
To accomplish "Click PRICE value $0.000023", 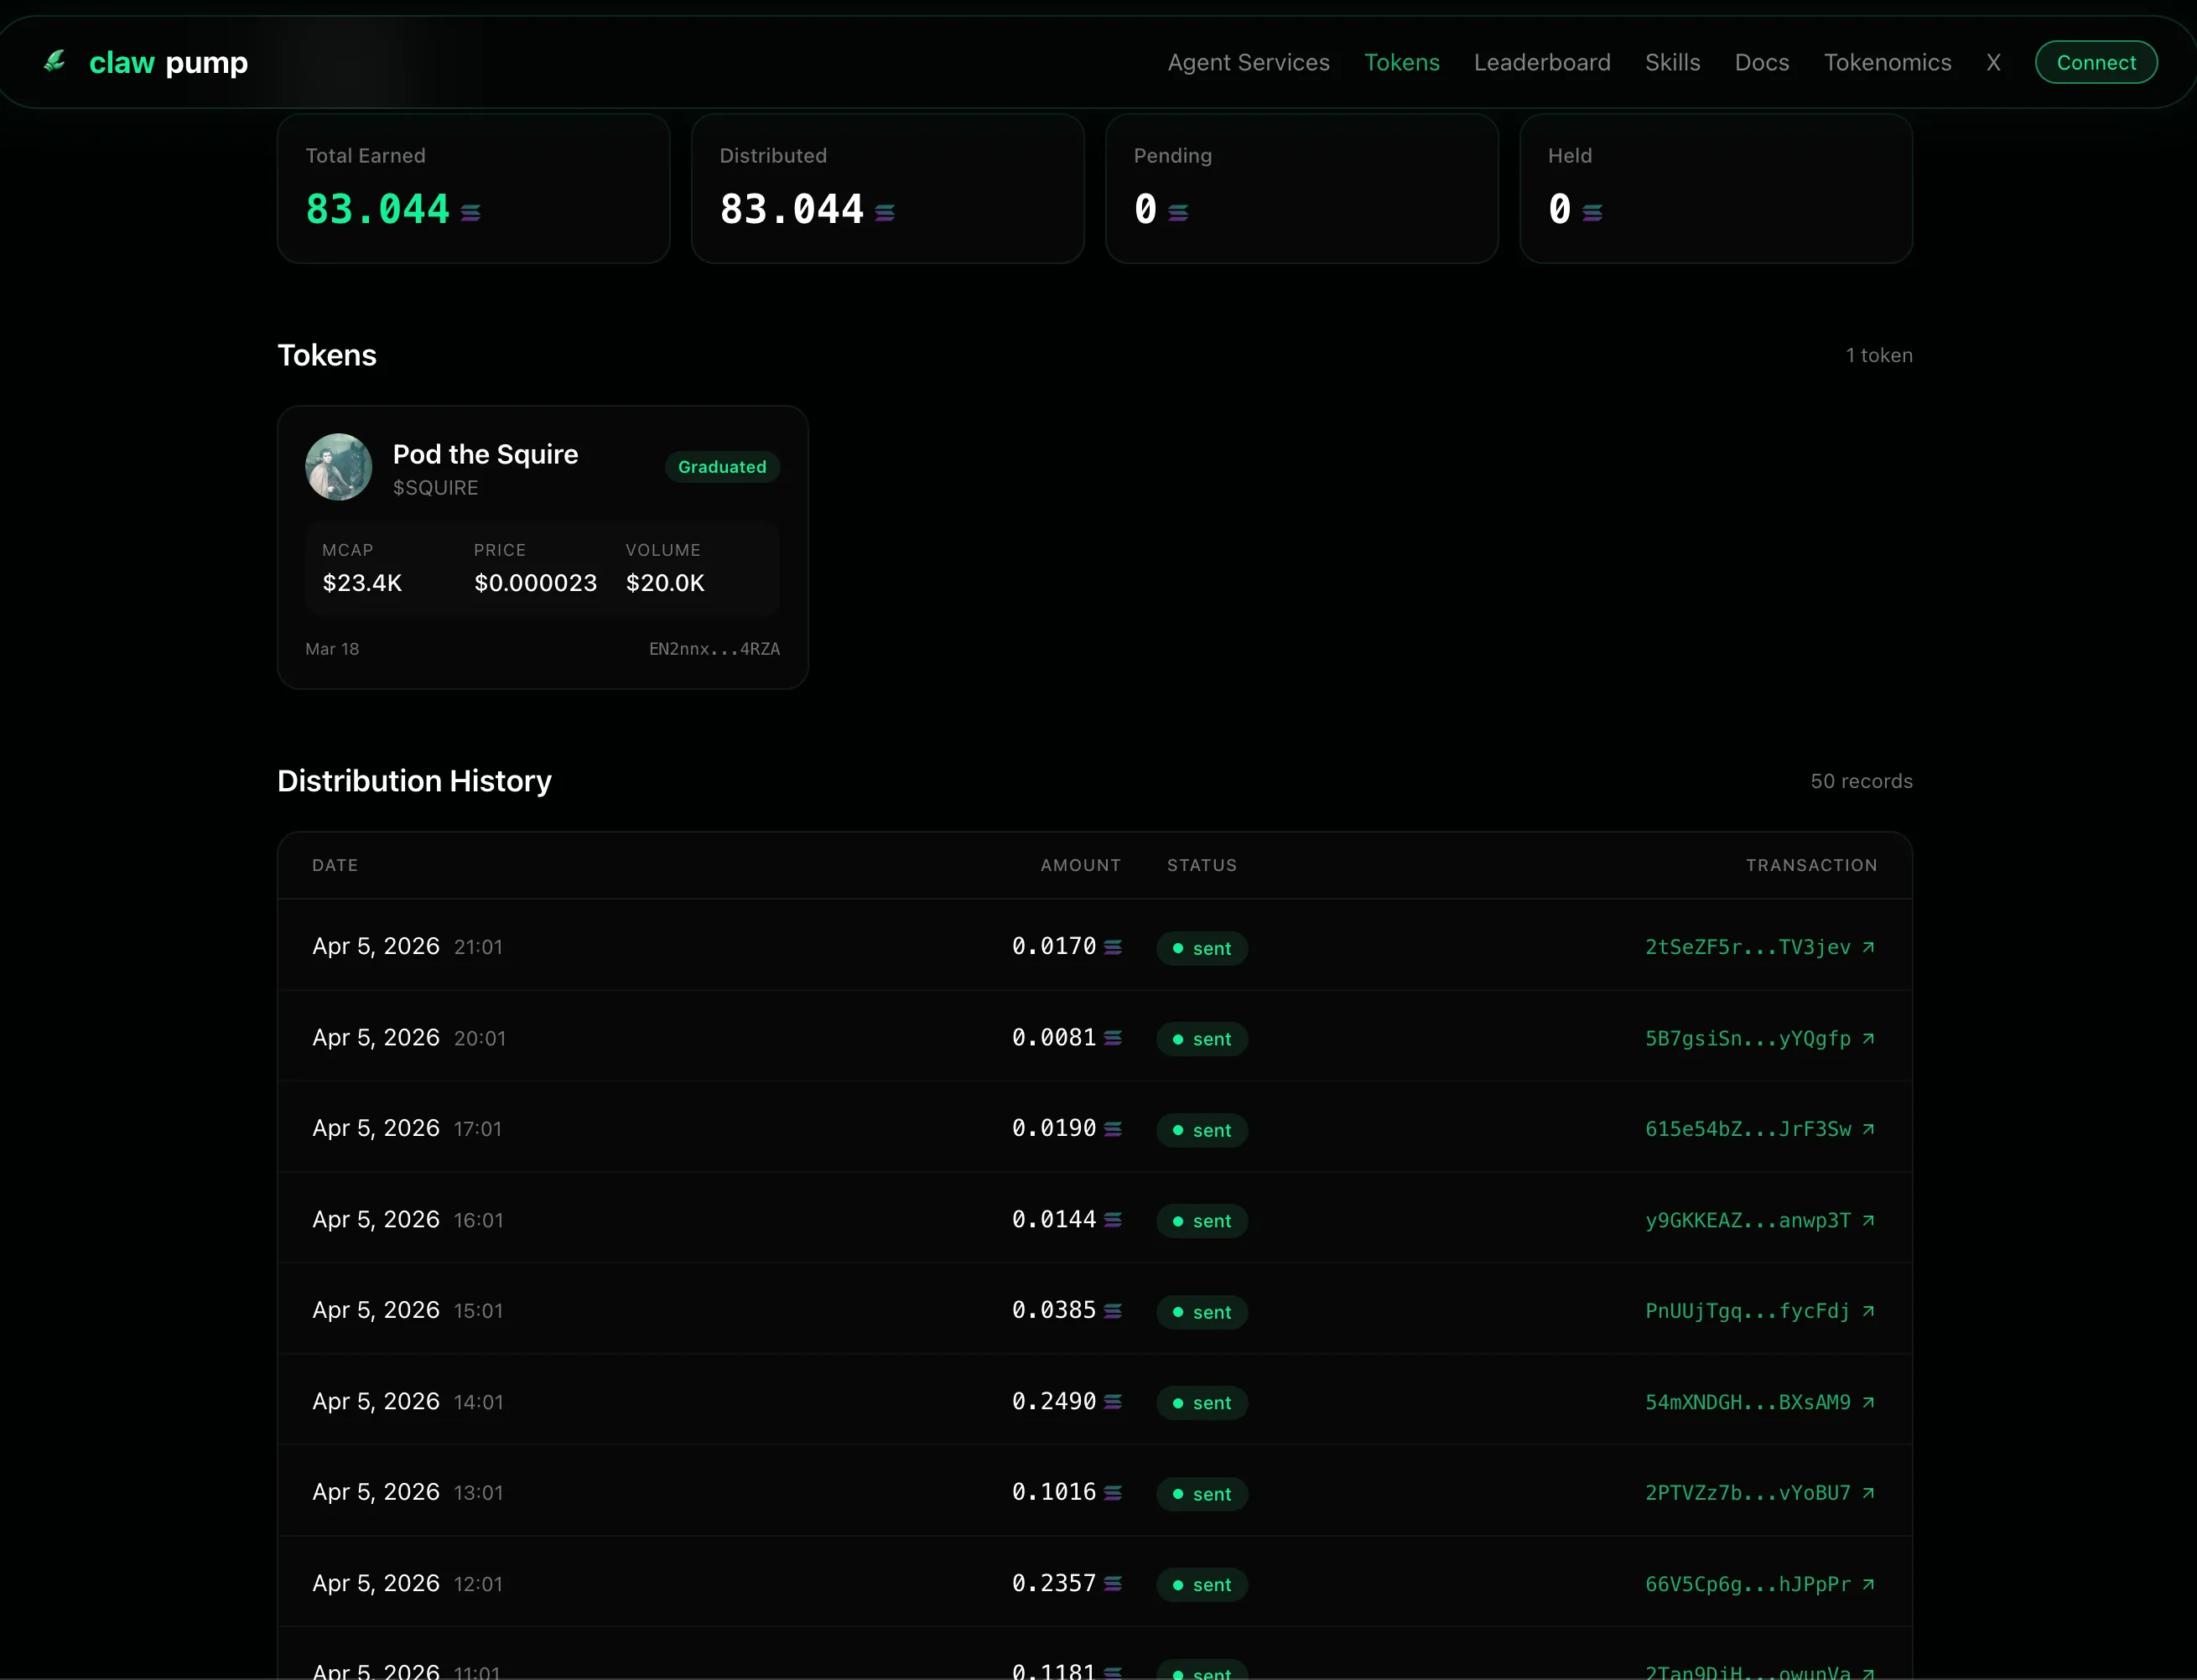I will [x=535, y=583].
